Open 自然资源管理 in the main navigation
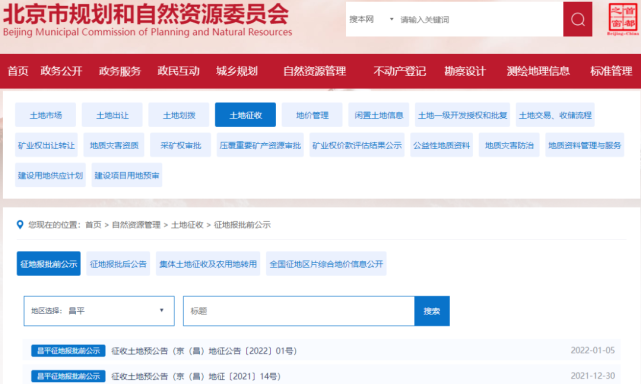The image size is (641, 384). tap(315, 71)
